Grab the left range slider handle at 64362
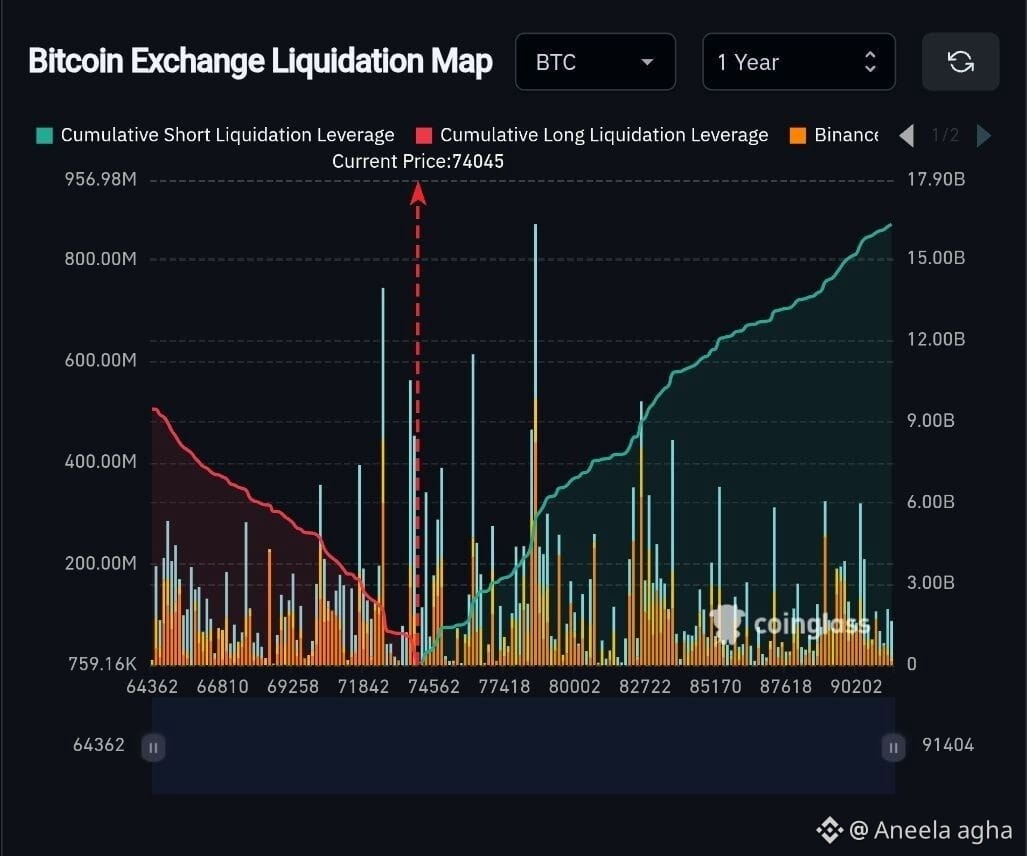 (x=153, y=747)
